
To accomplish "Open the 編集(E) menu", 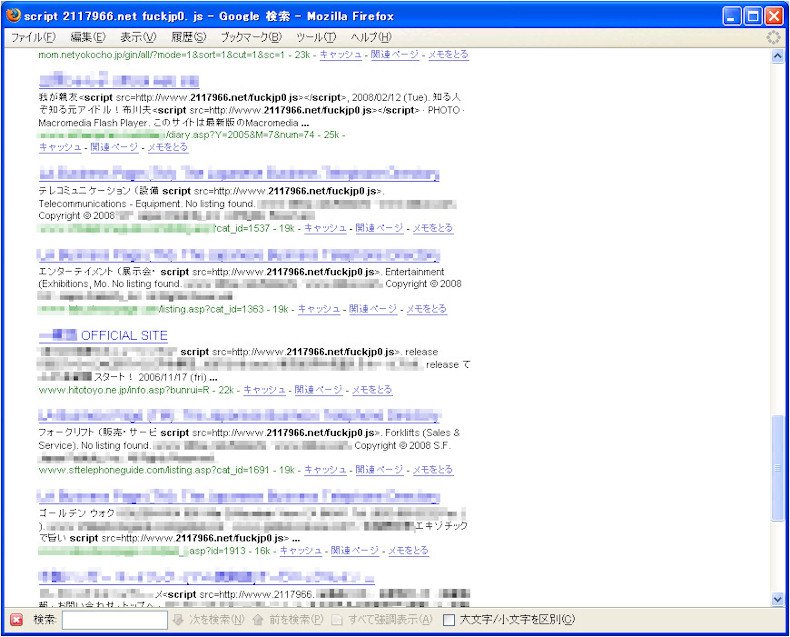I will pos(88,37).
